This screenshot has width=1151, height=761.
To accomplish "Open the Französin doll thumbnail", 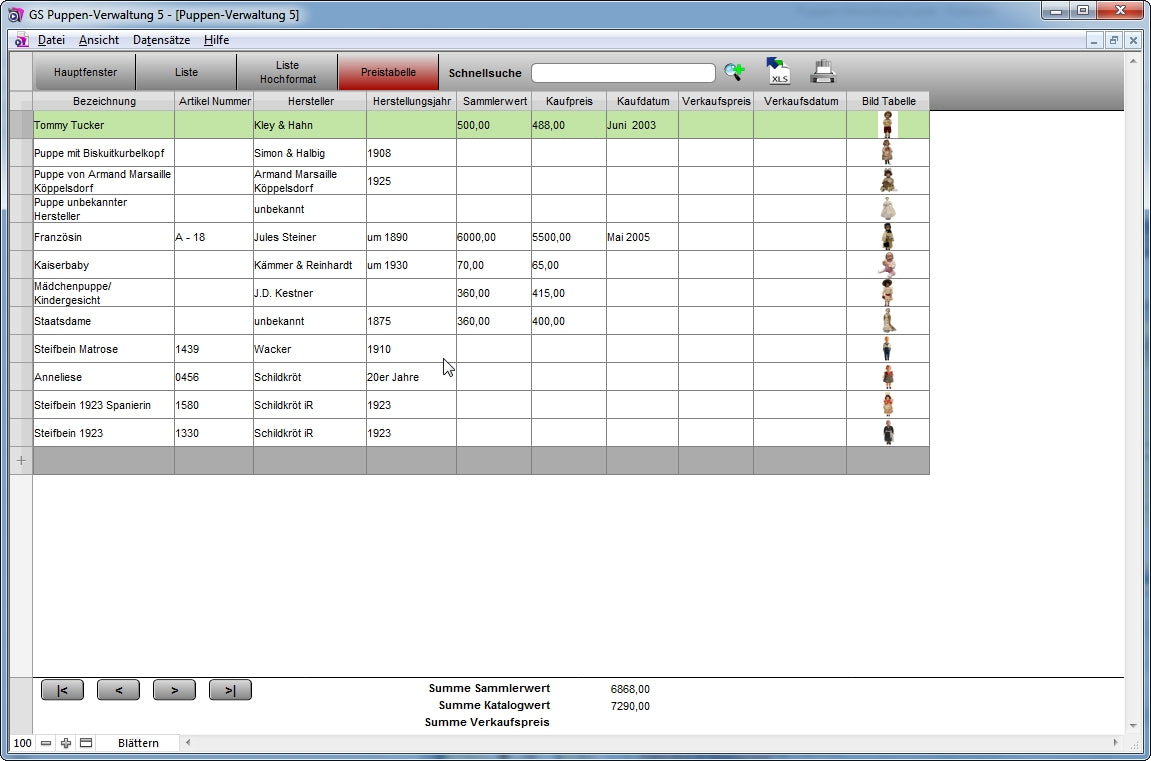I will (887, 237).
